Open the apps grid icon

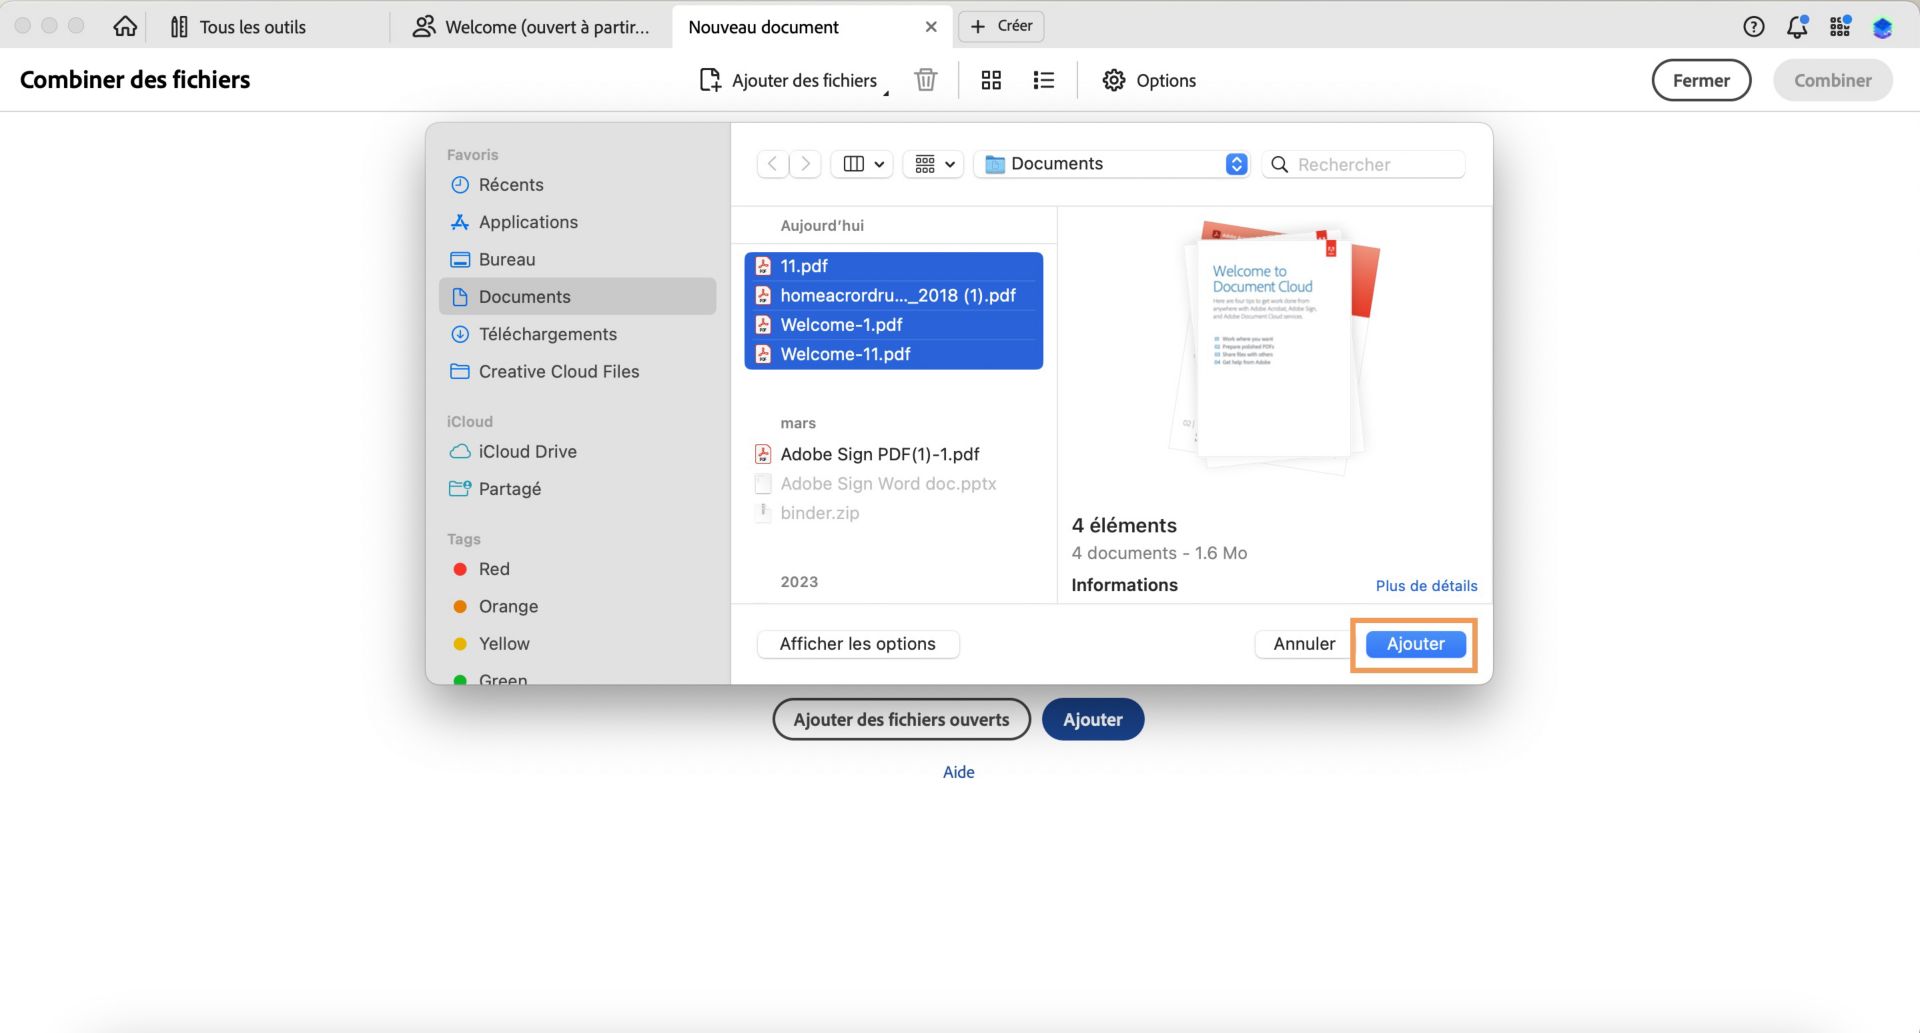pyautogui.click(x=1840, y=27)
